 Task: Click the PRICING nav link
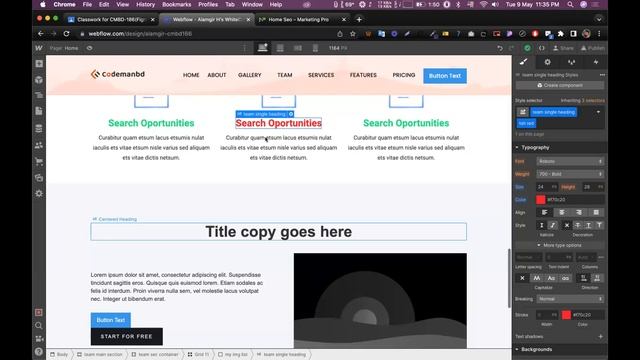[404, 75]
